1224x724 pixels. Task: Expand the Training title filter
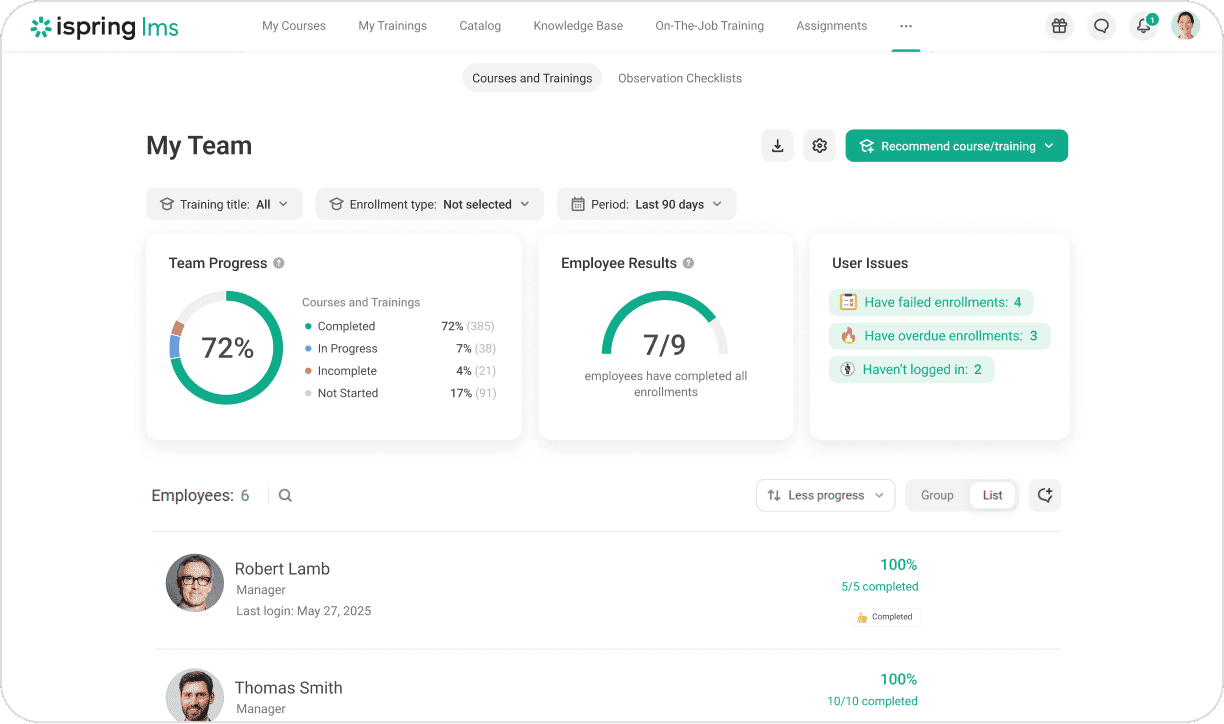[224, 204]
